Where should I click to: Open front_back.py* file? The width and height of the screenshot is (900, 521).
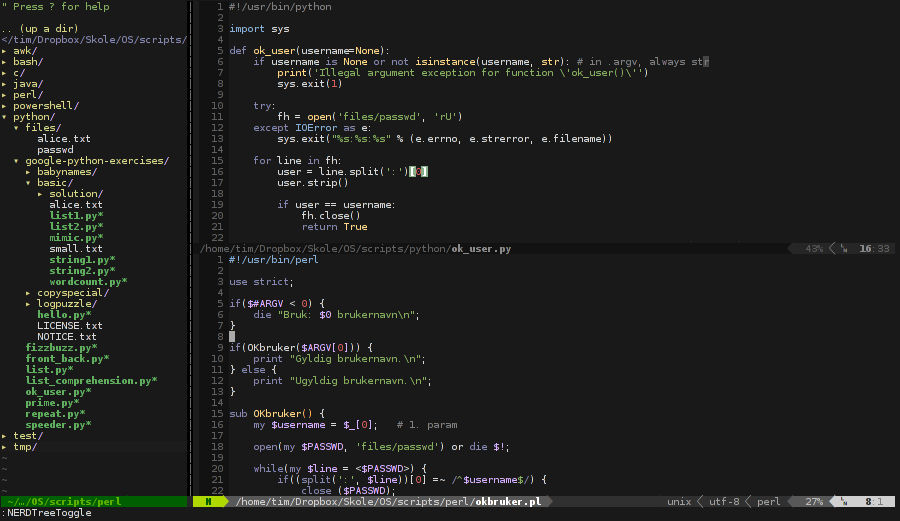coord(67,359)
